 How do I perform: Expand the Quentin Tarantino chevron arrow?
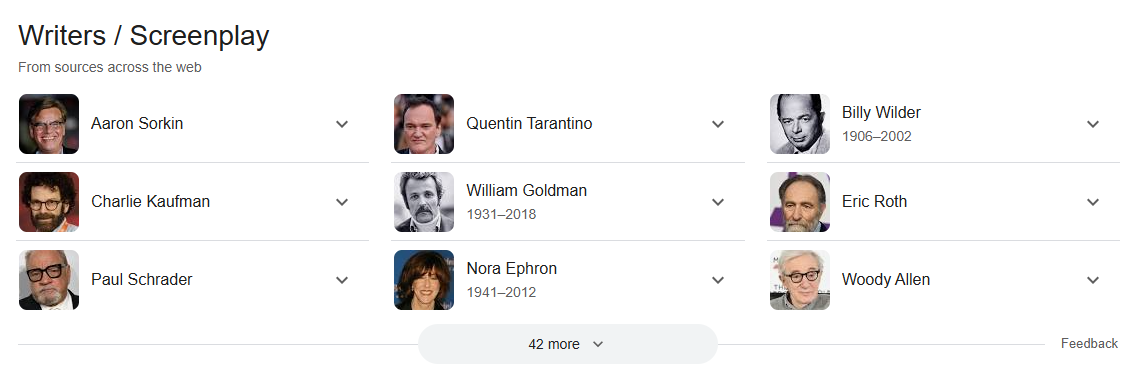pos(718,124)
